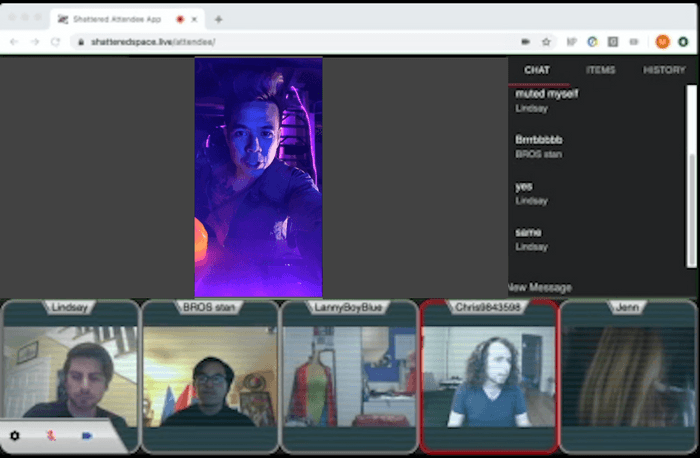
Task: Click the lock icon beside the URL
Action: 81,42
